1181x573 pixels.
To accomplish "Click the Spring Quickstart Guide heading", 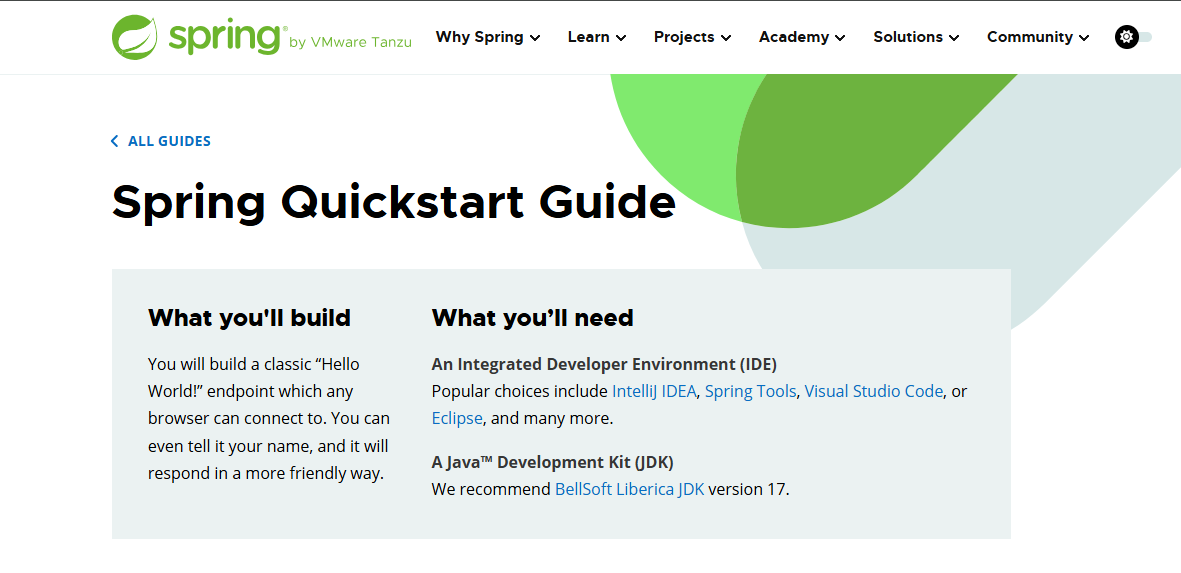I will click(394, 202).
